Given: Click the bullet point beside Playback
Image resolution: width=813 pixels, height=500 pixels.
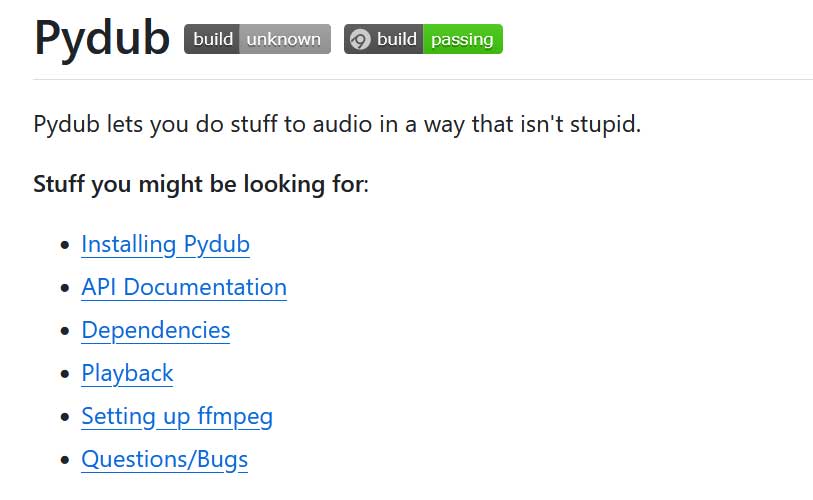Looking at the screenshot, I should (x=65, y=374).
